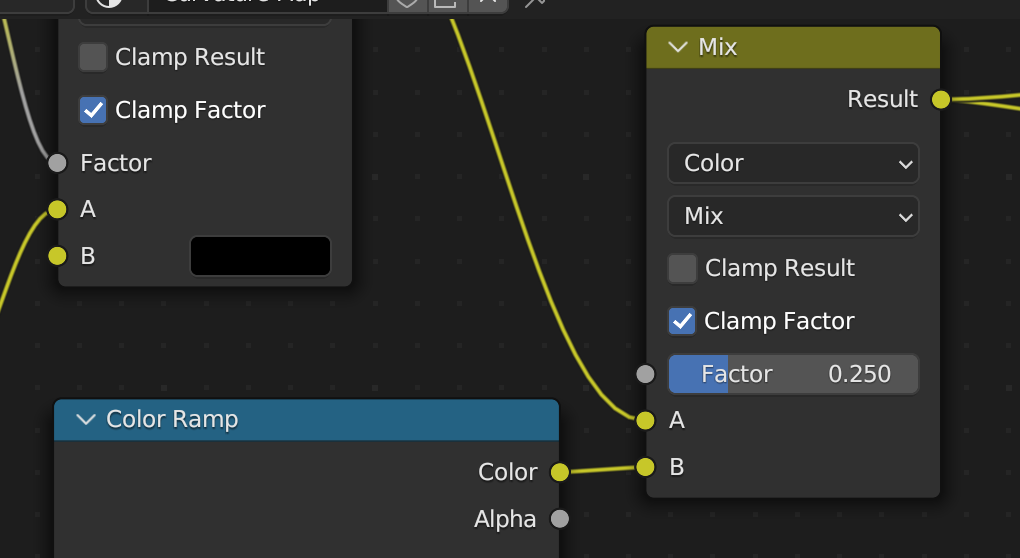This screenshot has width=1020, height=558.
Task: Click the Factor 0.250 slider
Action: (x=792, y=374)
